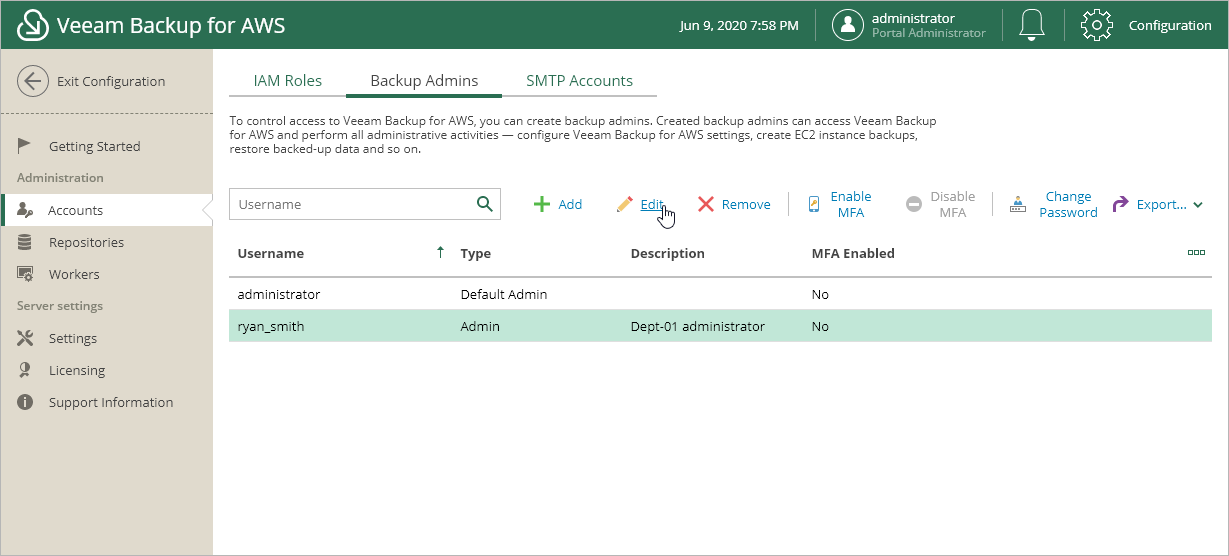The height and width of the screenshot is (556, 1229).
Task: Click the Veeam logo icon
Action: click(33, 25)
